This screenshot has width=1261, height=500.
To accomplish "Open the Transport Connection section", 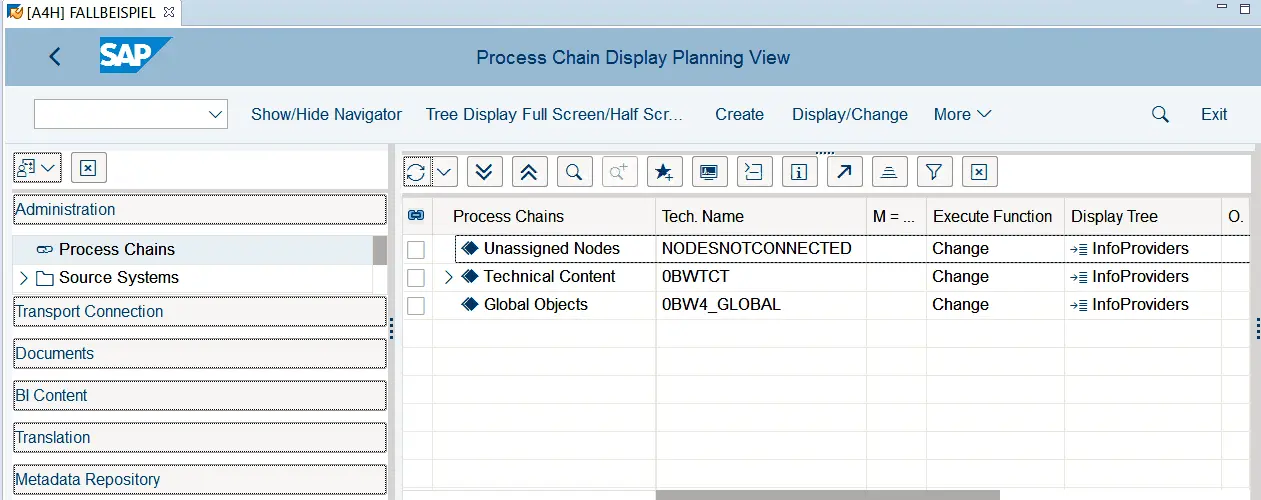I will point(199,311).
